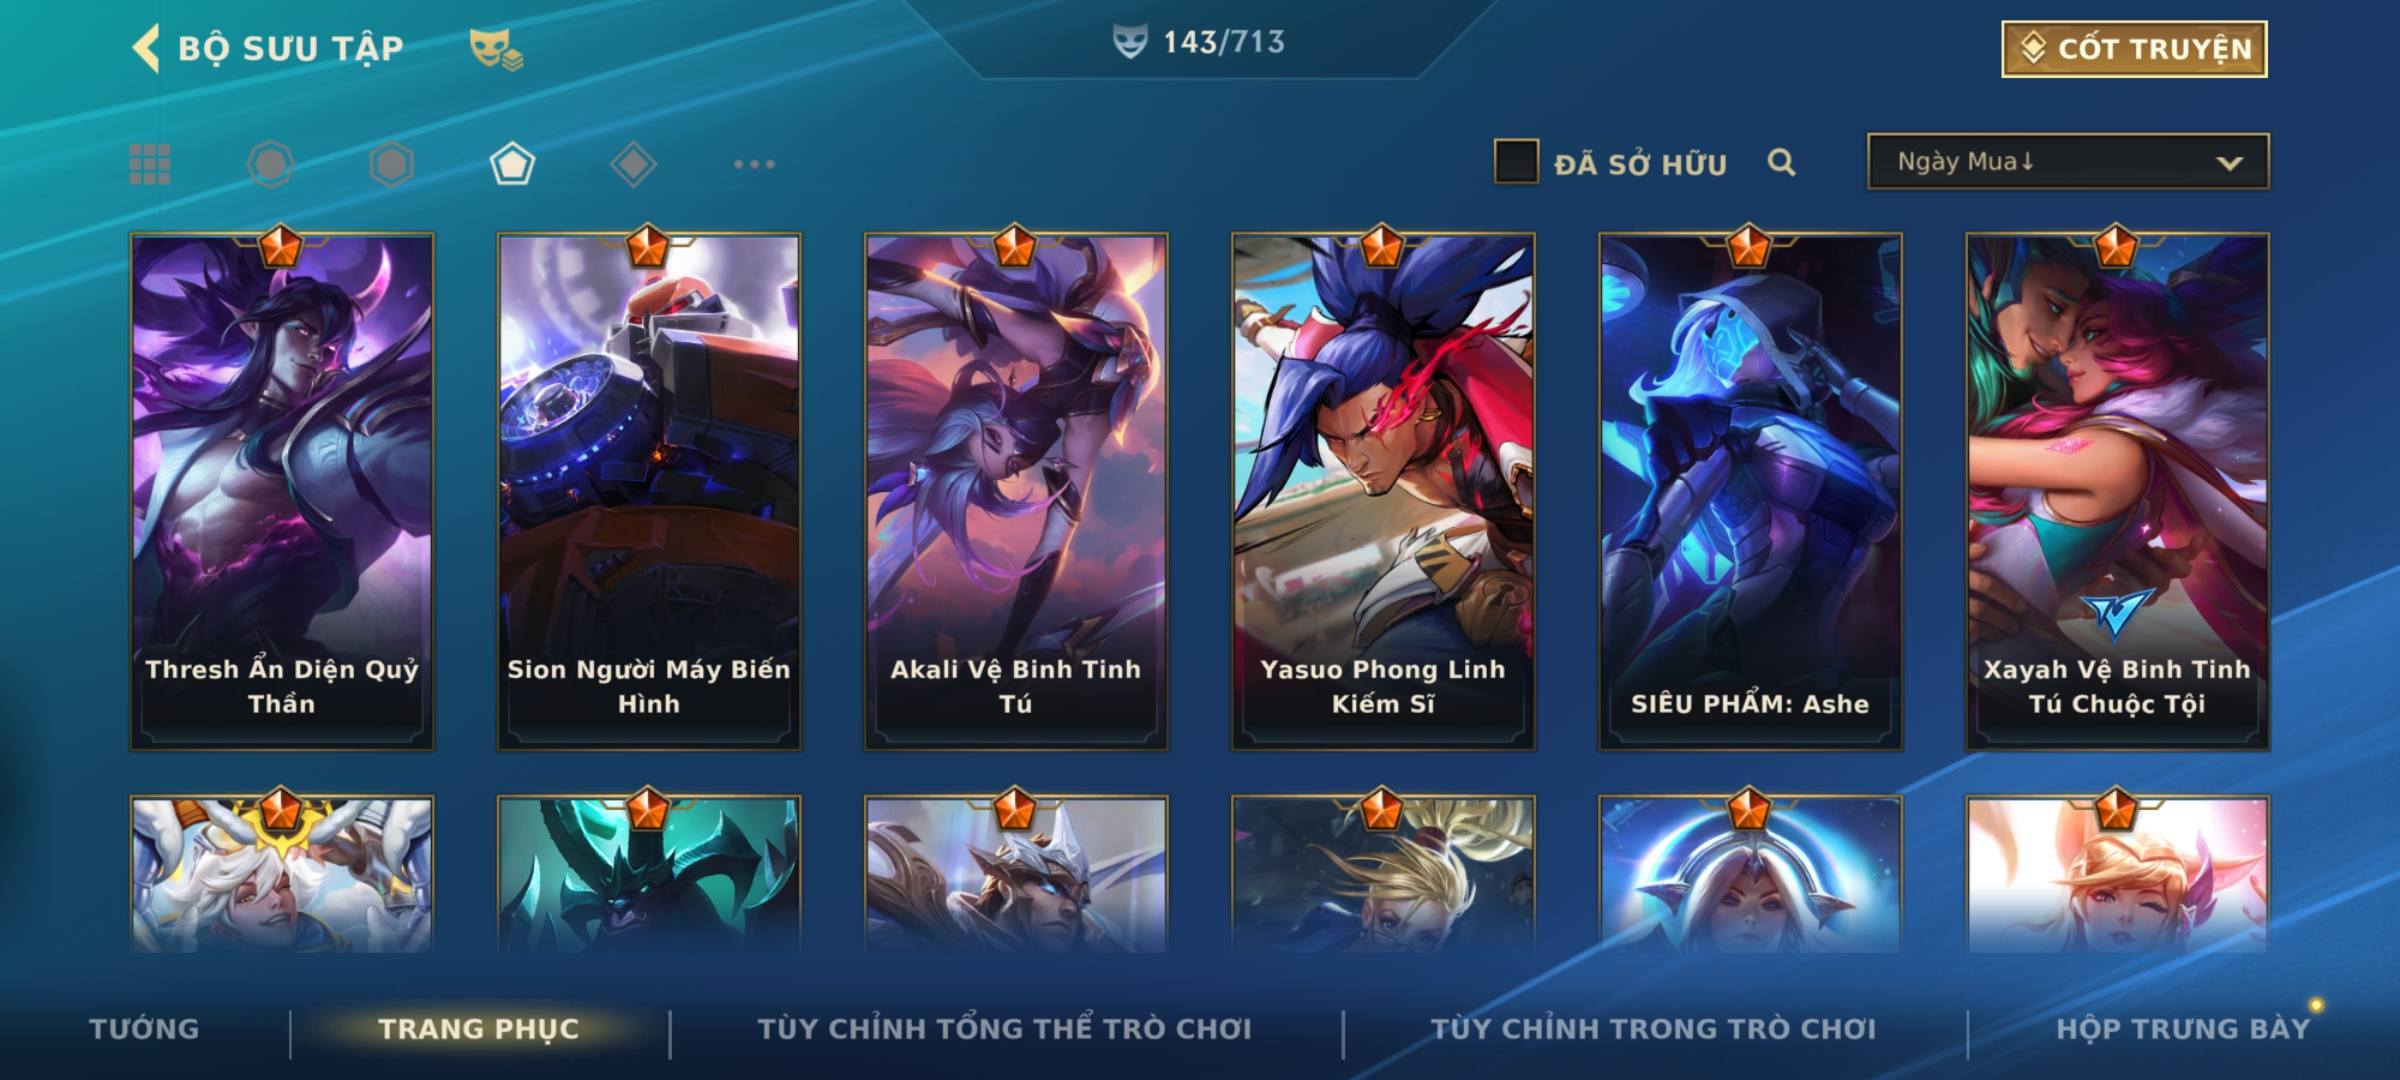Open Tùy Chỉnh Trong Trò Chơi tab
Screen dimensions: 2400x1080
[1654, 1029]
